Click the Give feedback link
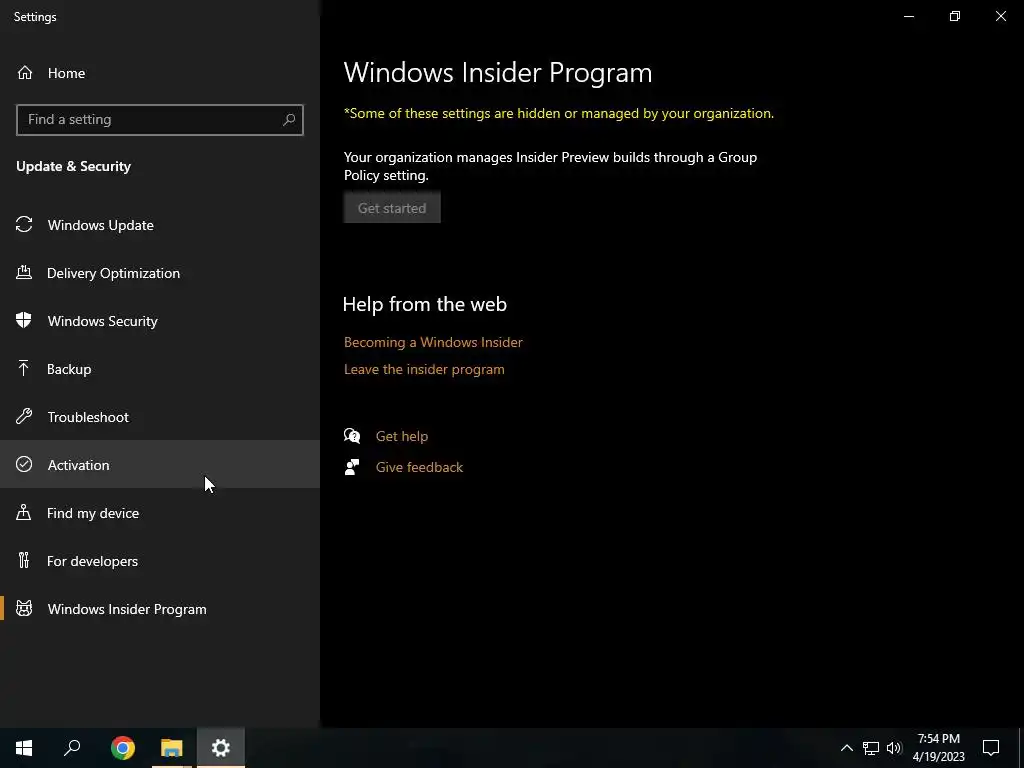Screen dimensions: 1024x768 tap(419, 467)
